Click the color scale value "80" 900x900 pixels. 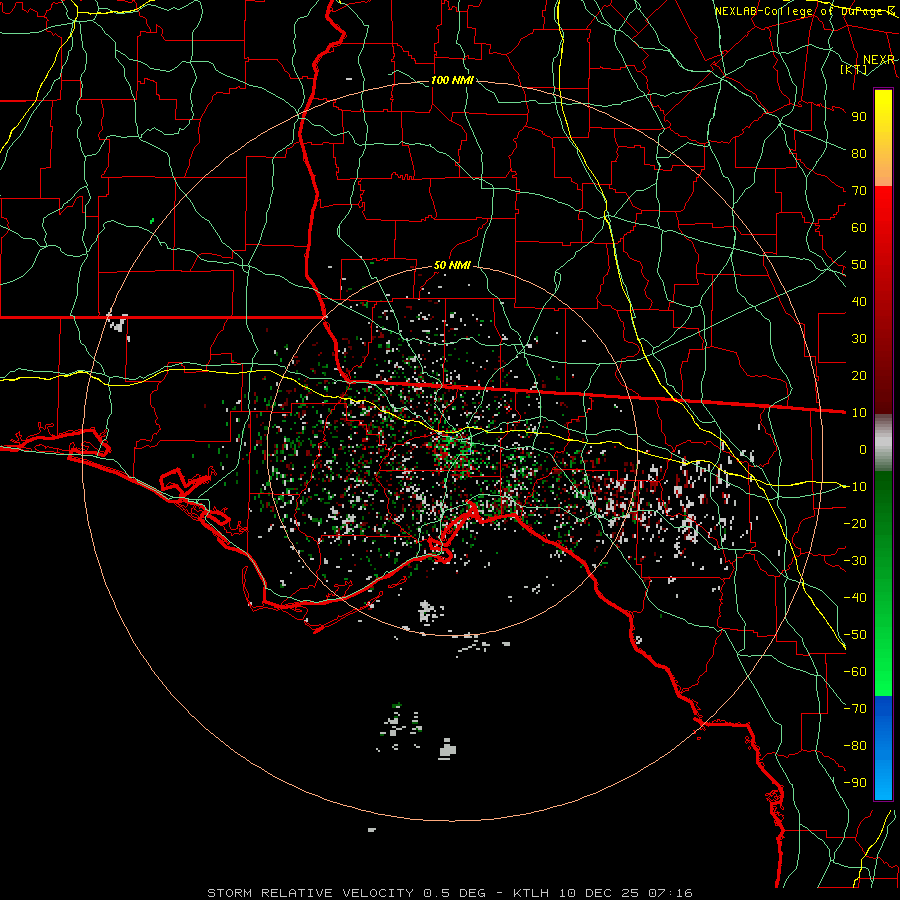(859, 153)
